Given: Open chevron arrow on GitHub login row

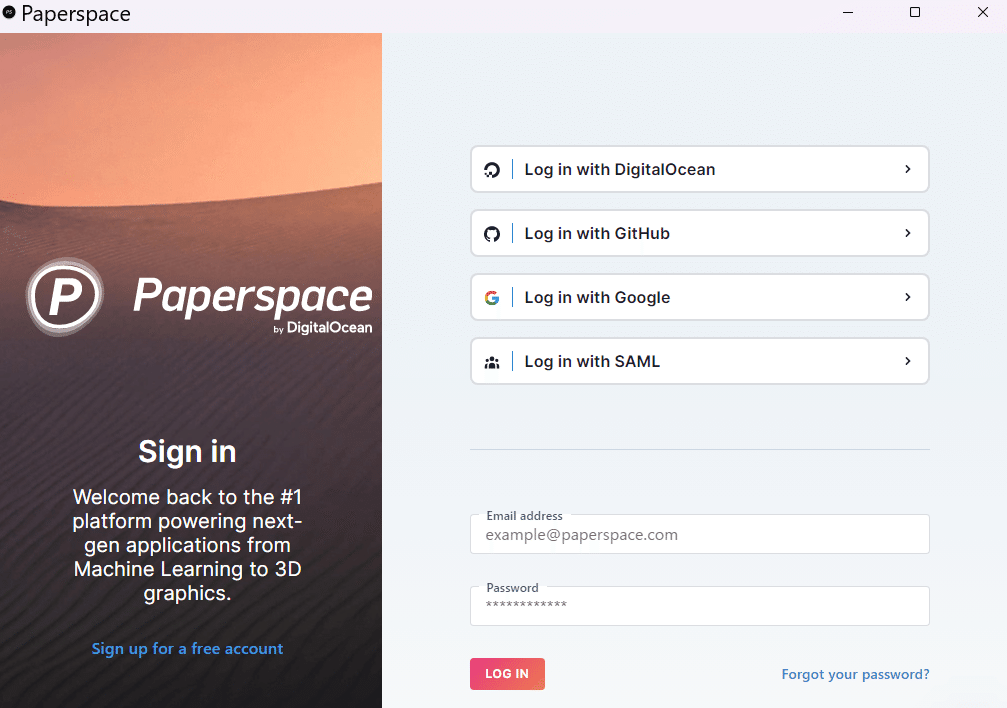Looking at the screenshot, I should pos(907,233).
